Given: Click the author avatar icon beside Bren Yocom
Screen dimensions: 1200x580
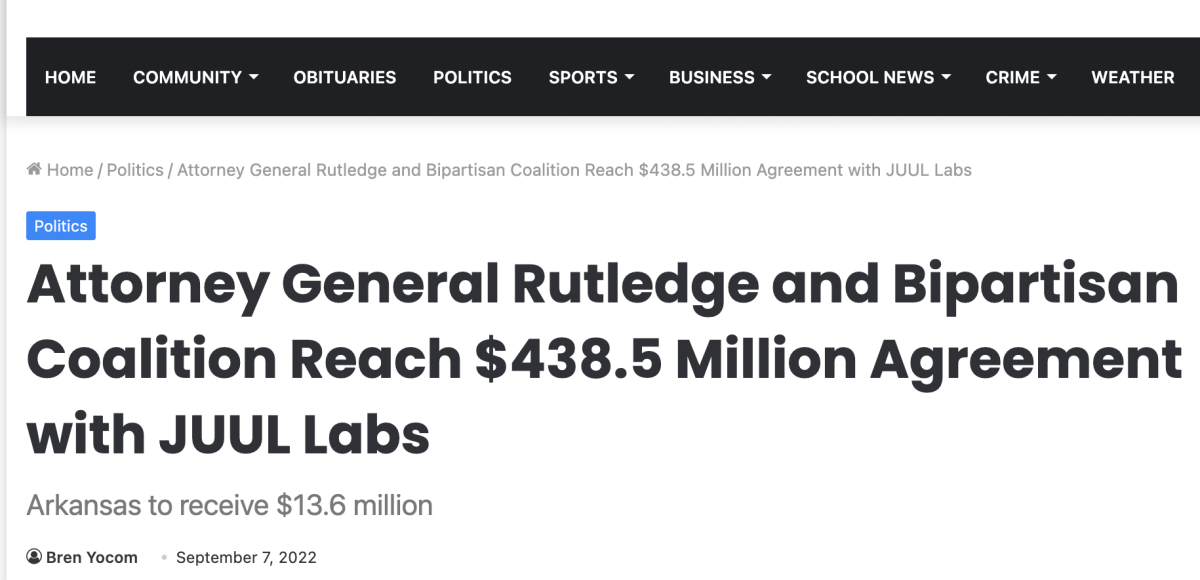Looking at the screenshot, I should coord(34,557).
